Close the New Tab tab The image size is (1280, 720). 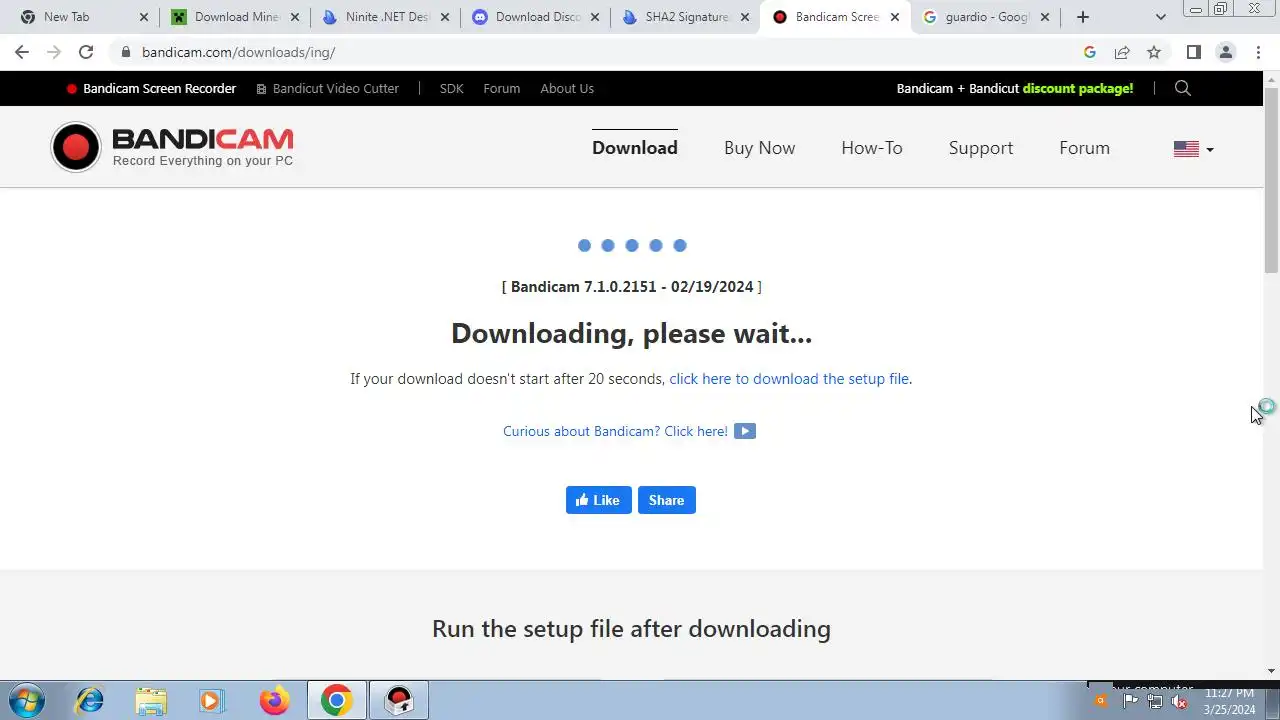coord(144,17)
